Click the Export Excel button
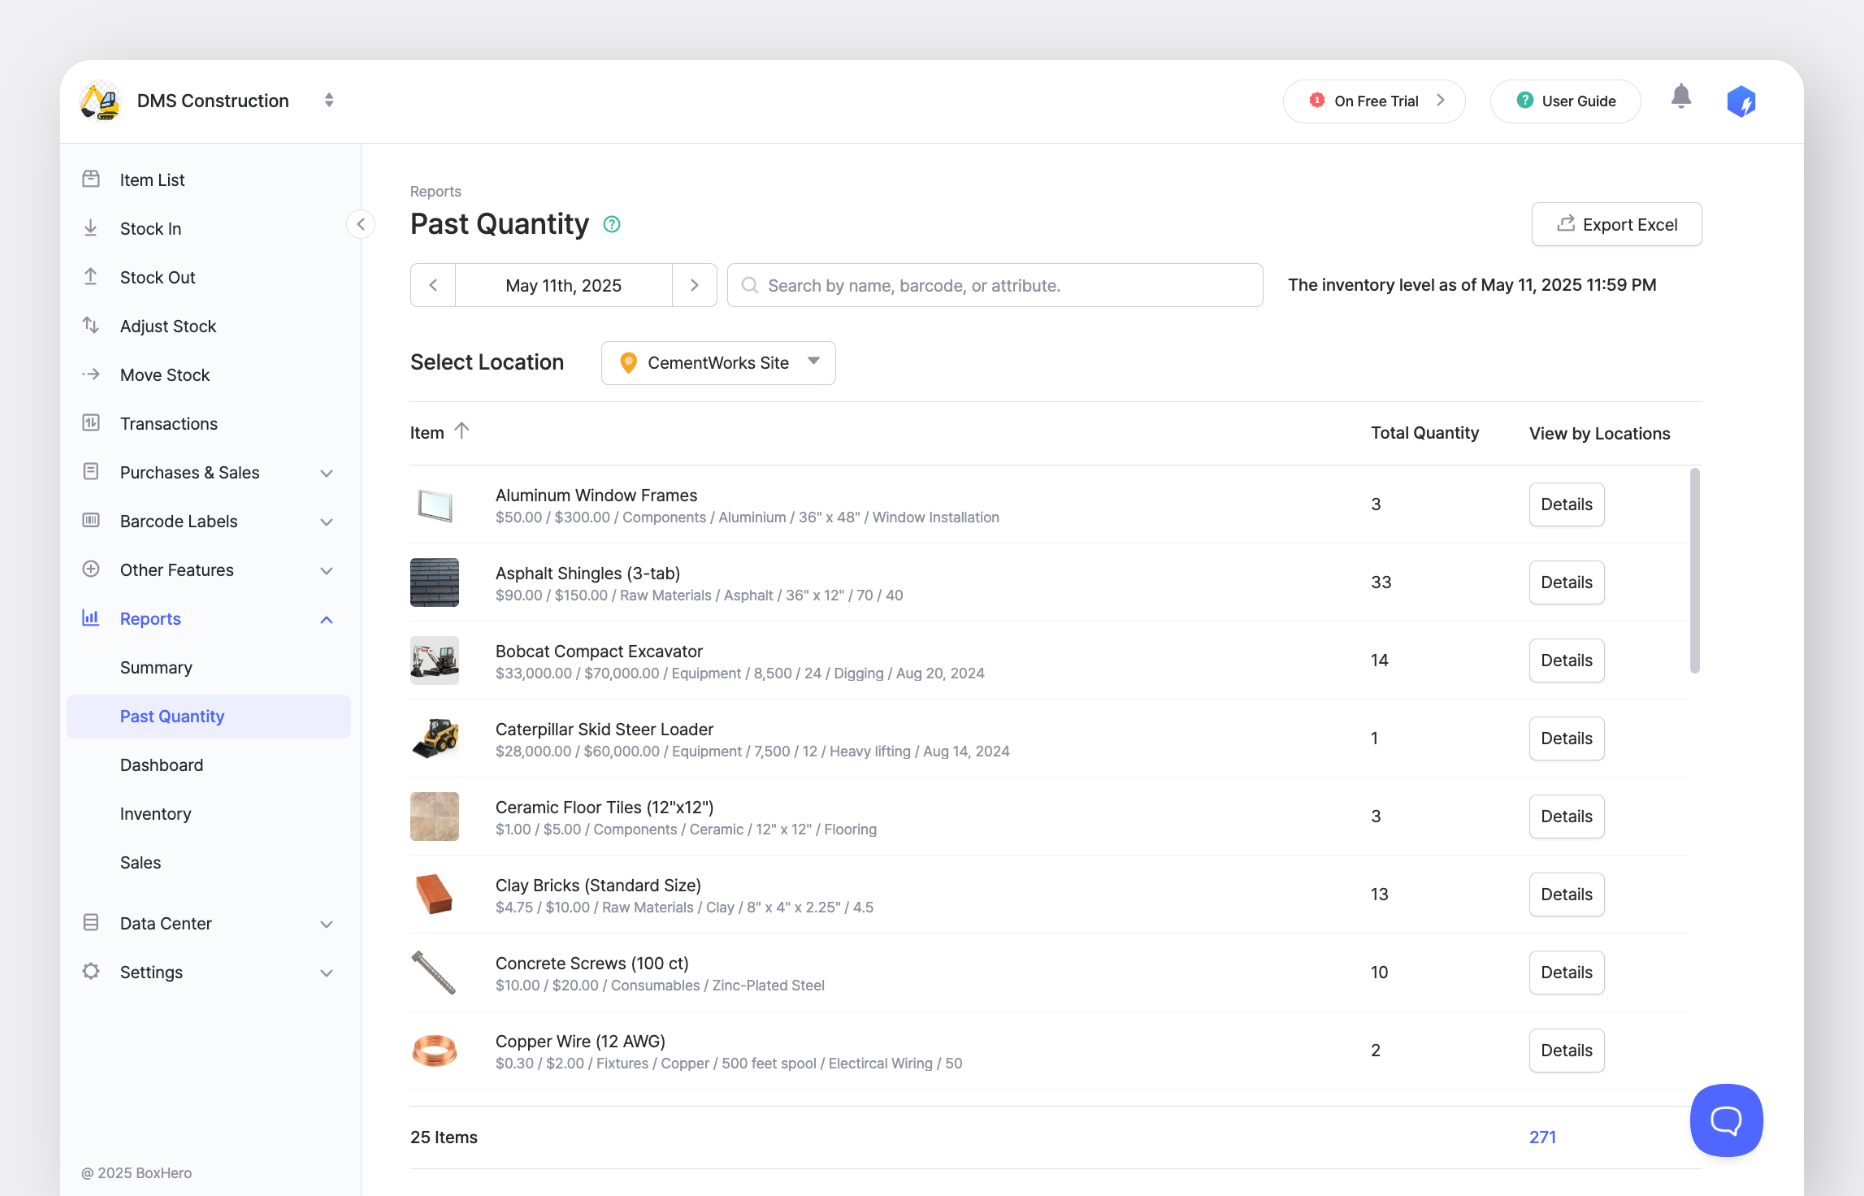This screenshot has height=1196, width=1864. [1616, 225]
